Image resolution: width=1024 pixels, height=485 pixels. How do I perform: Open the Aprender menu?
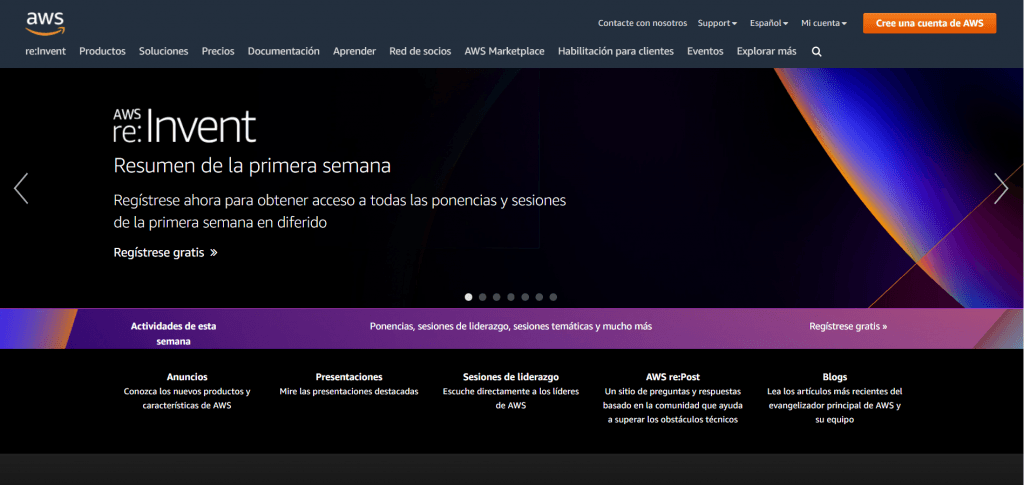pos(355,51)
